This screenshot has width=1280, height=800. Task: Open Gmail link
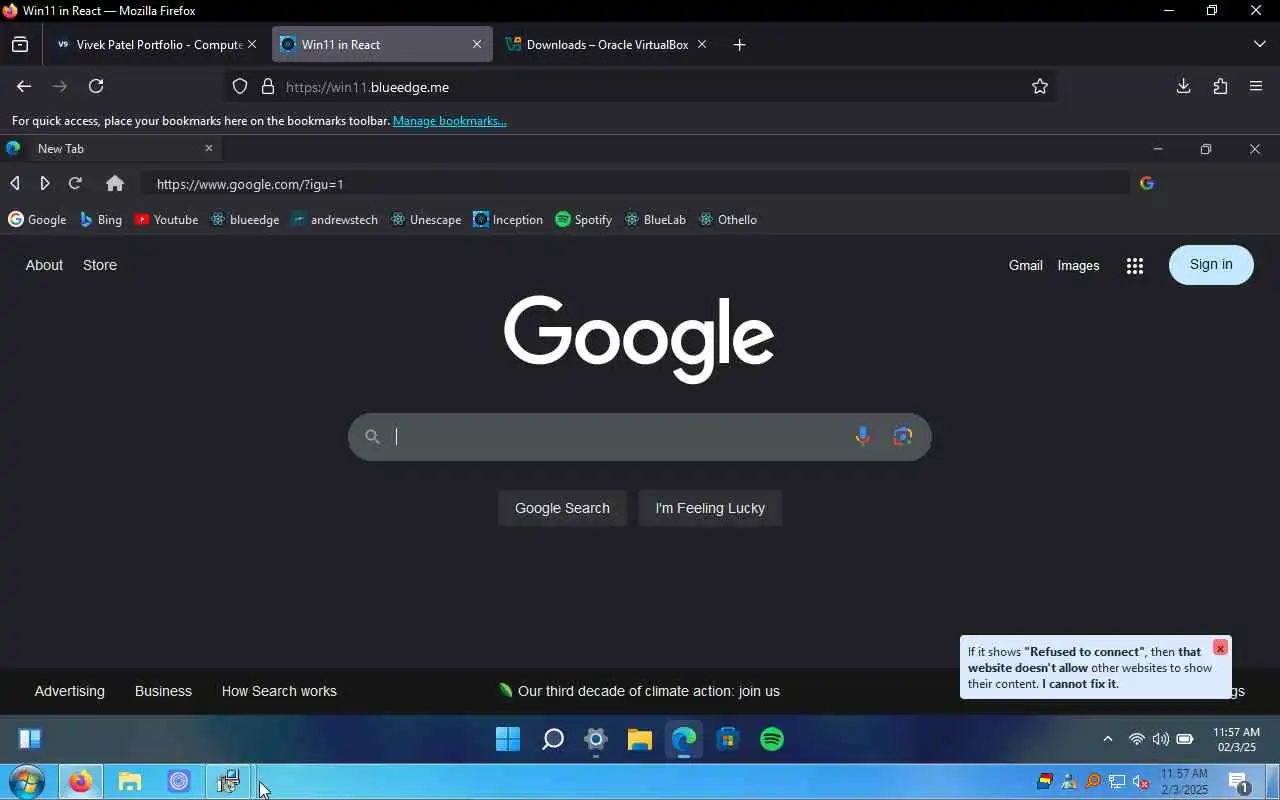1025,265
